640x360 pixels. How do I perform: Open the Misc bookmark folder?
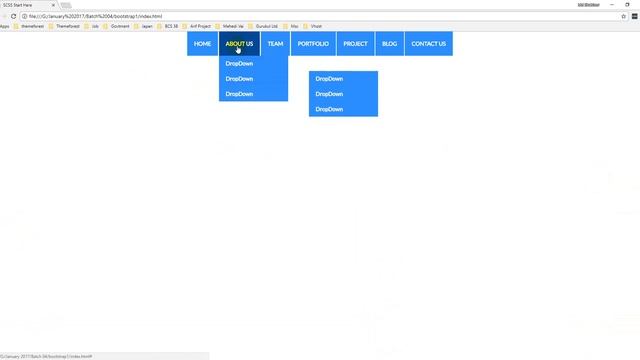[x=291, y=26]
